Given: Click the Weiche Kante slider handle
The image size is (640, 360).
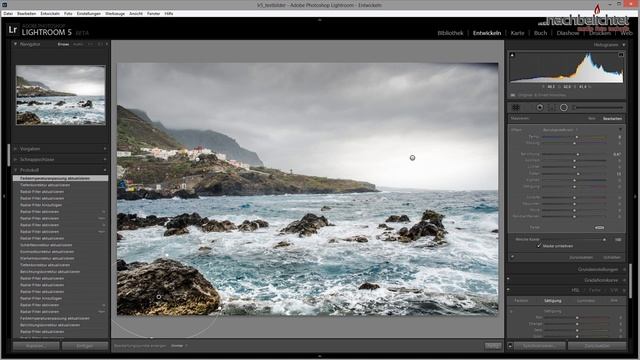Looking at the screenshot, I should [604, 240].
